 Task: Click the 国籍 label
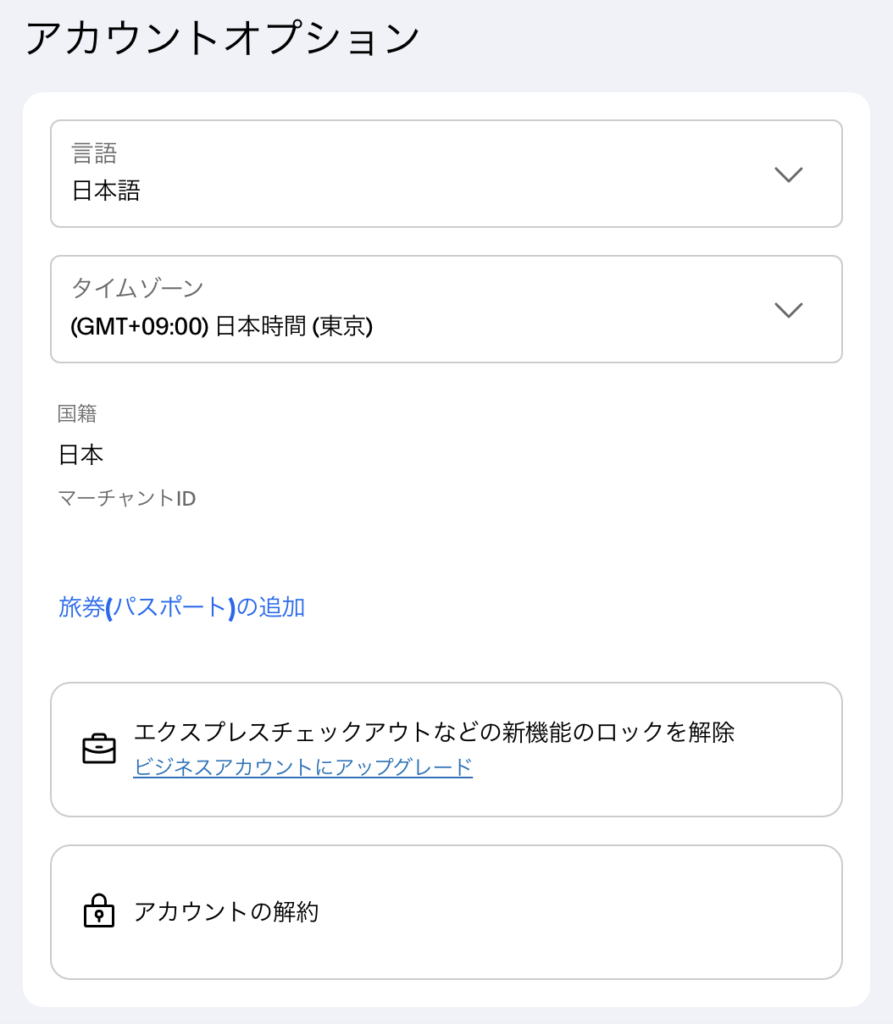[77, 414]
